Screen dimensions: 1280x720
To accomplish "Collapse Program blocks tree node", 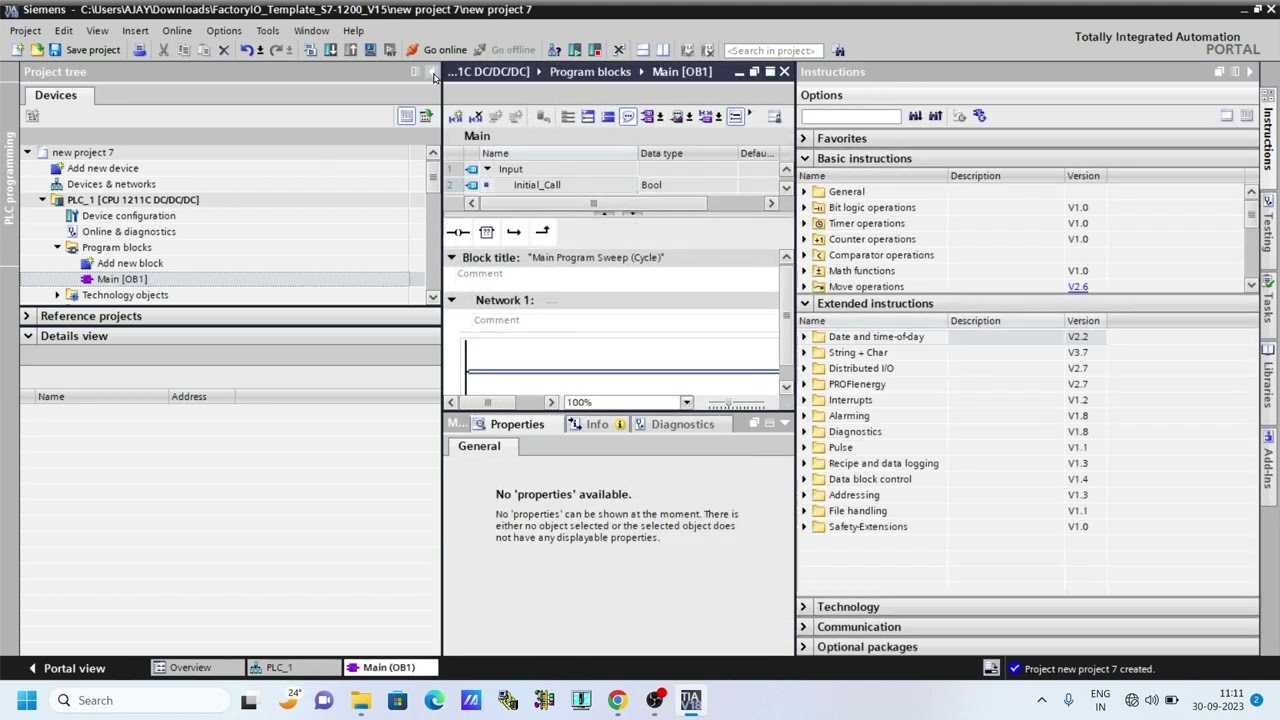I will (58, 248).
